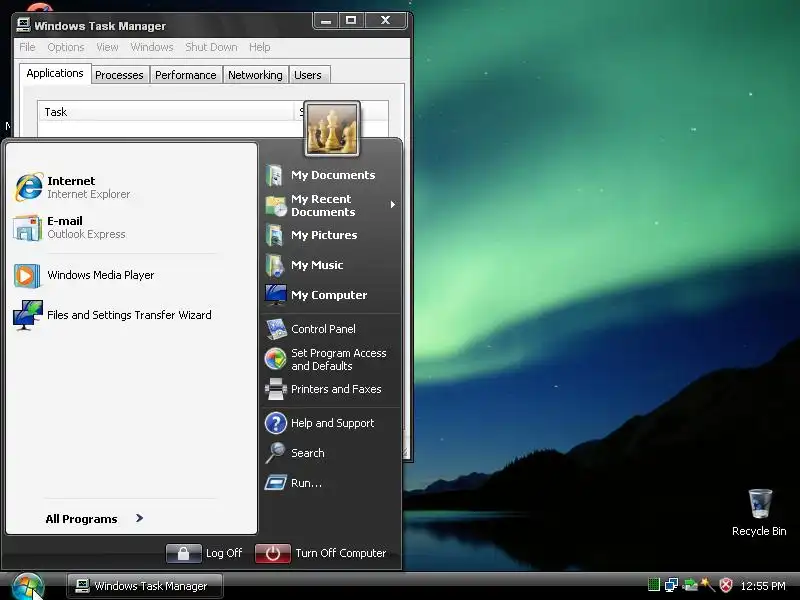
Task: Click the Safely Remove Hardware tray icon
Action: [x=690, y=585]
